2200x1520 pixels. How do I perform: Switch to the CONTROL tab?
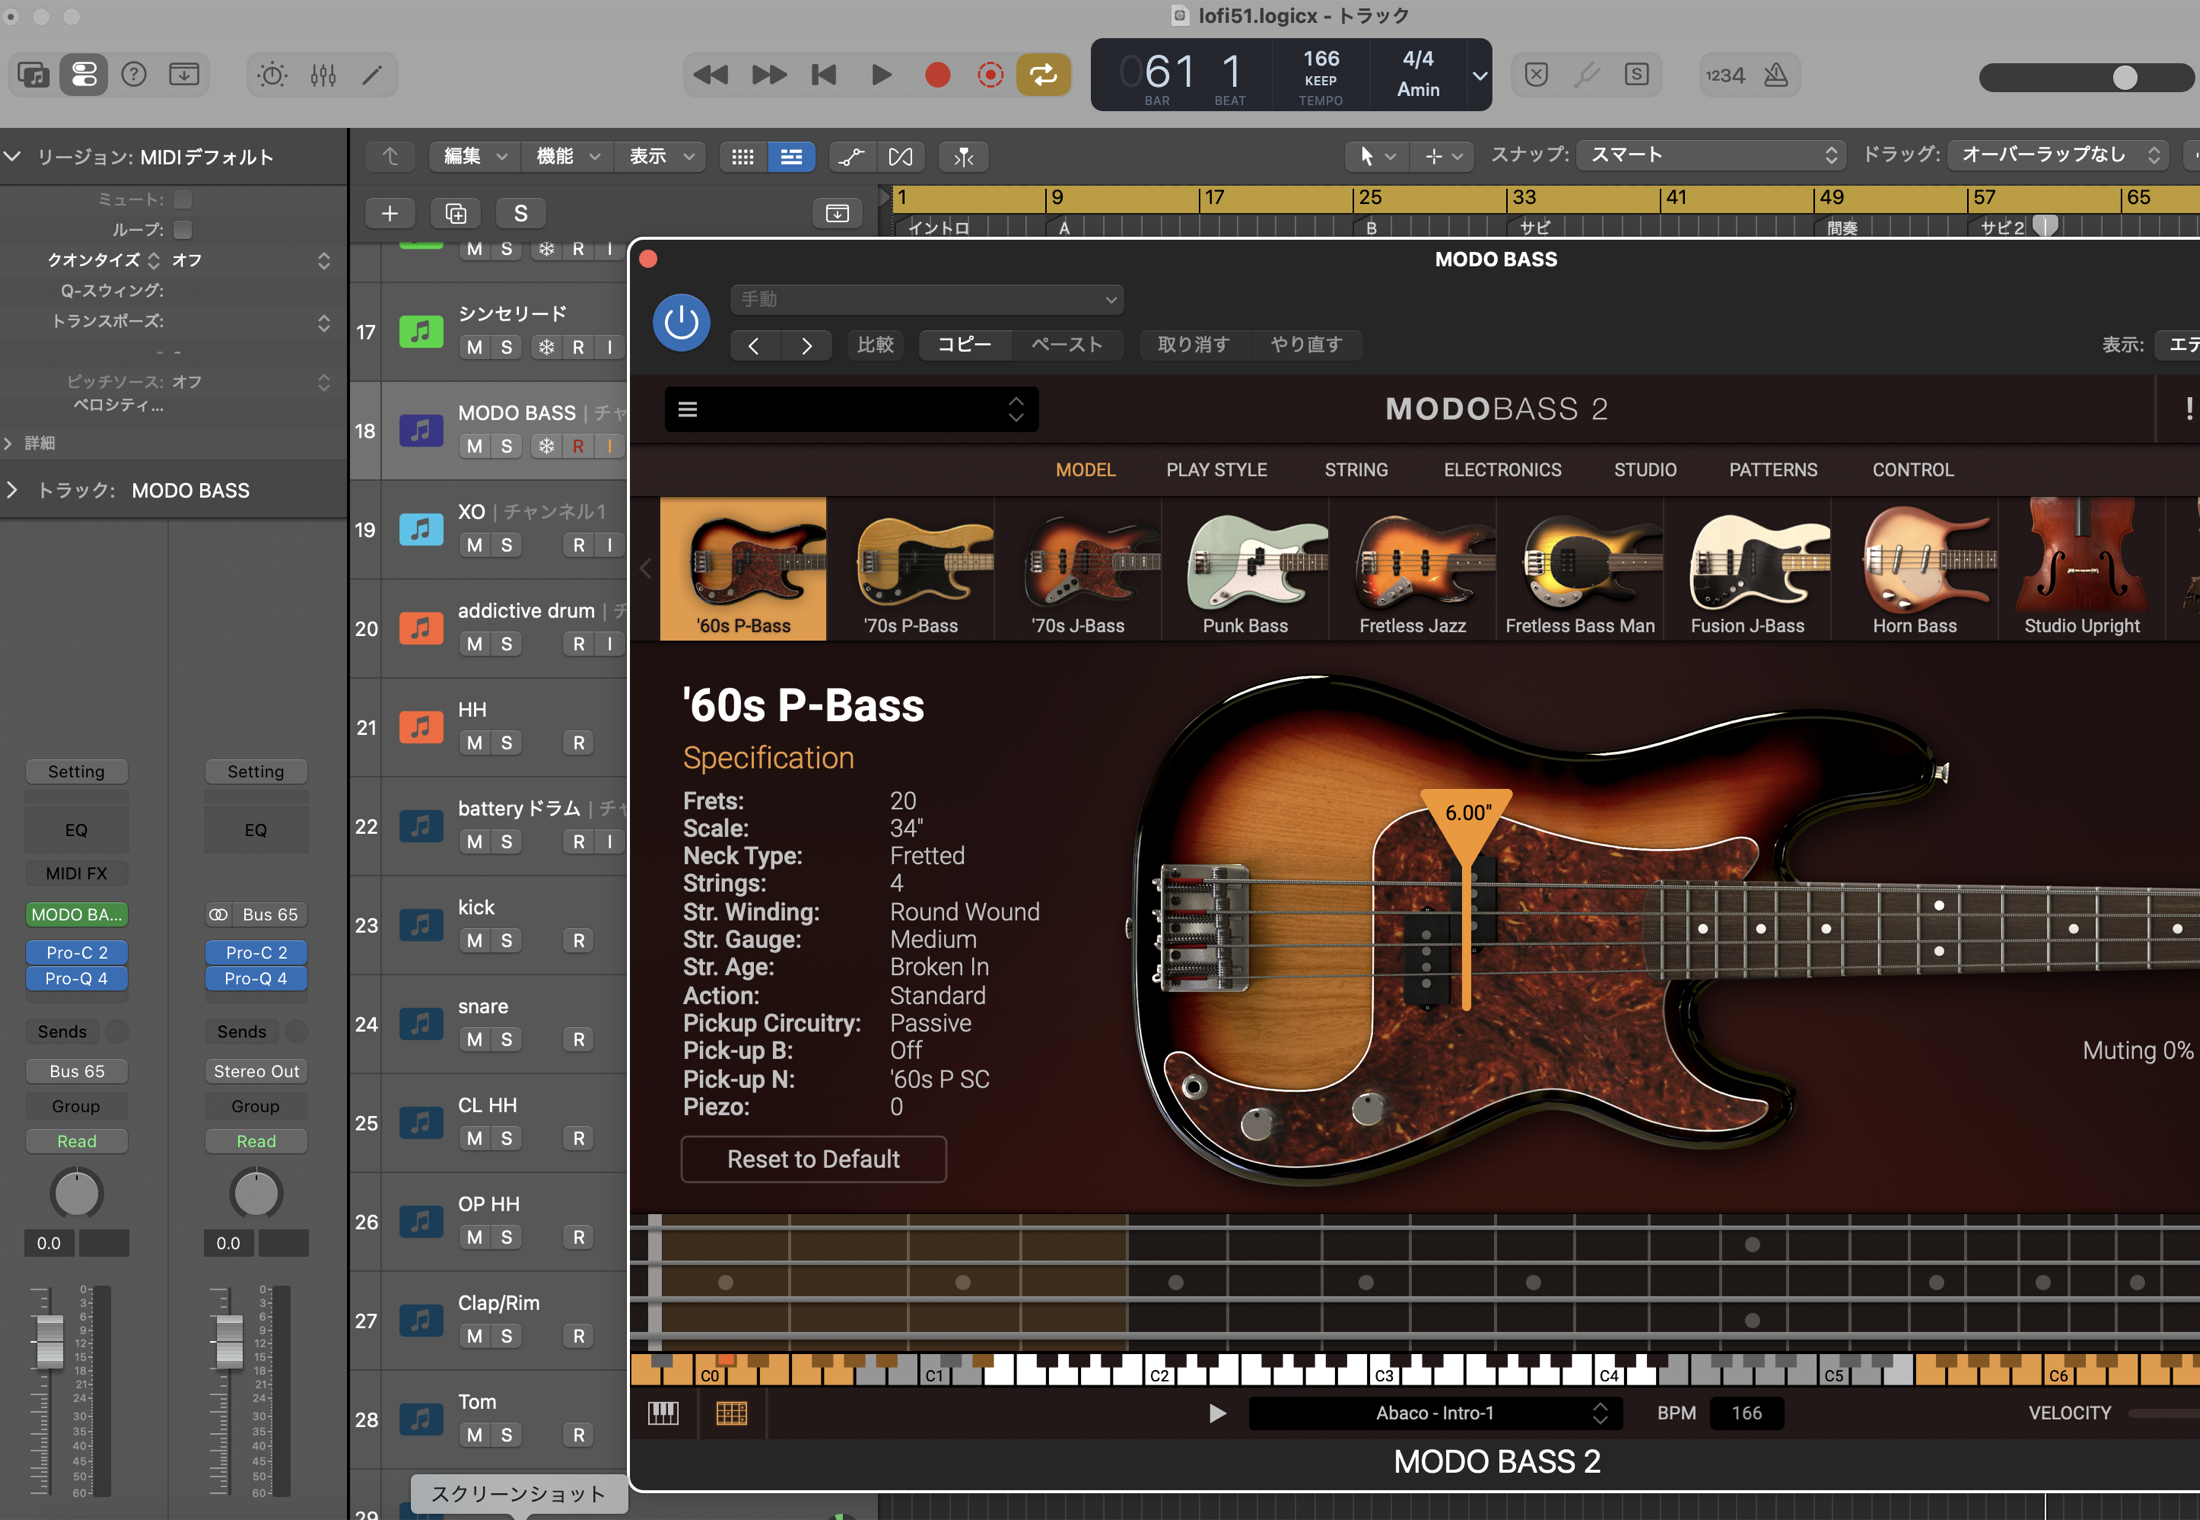coord(1912,470)
